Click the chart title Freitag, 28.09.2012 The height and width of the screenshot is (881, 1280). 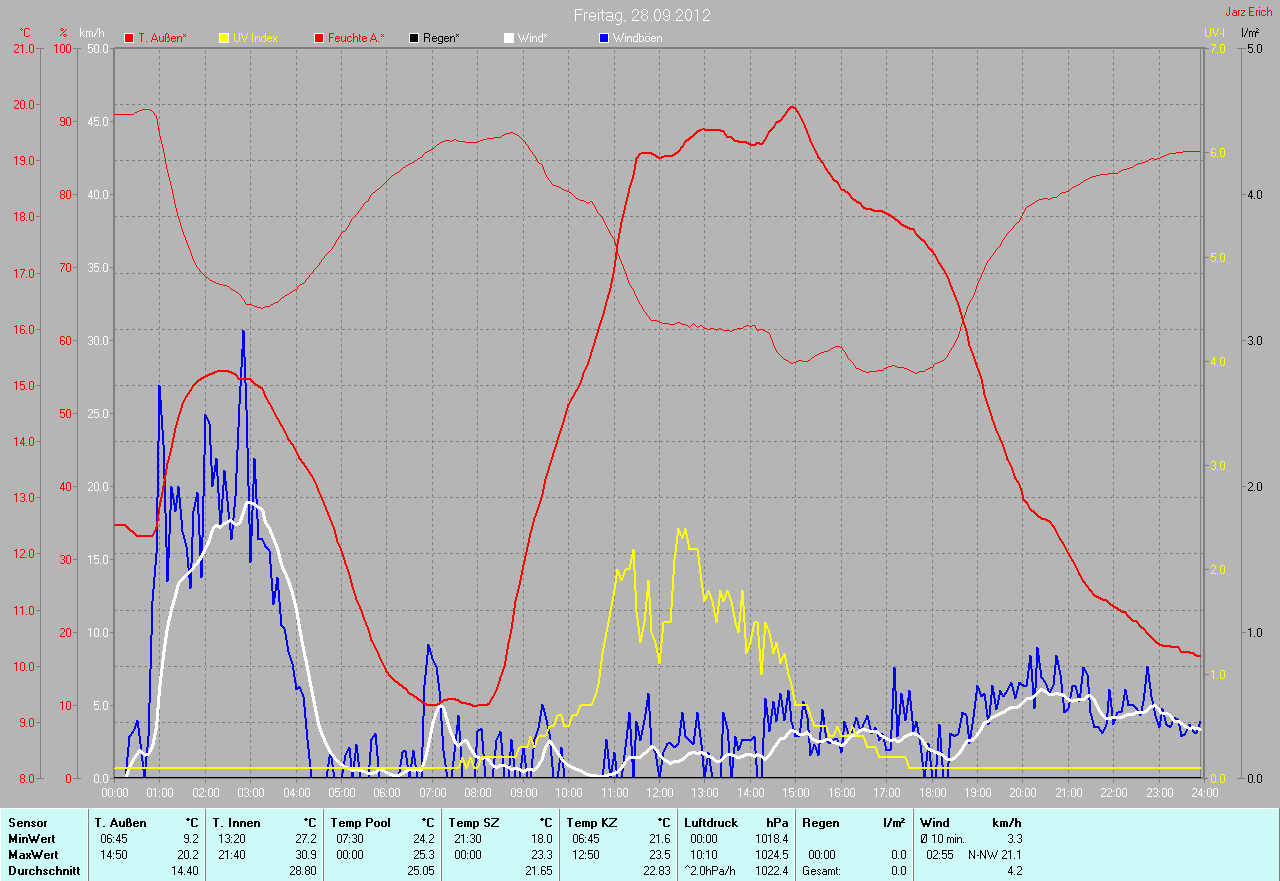pyautogui.click(x=642, y=15)
